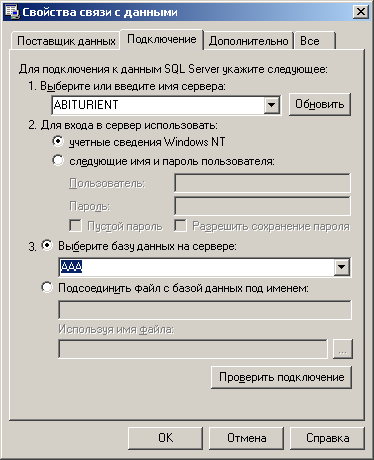This screenshot has height=460, width=374.
Task: Click the browse "..." button for file name
Action: coord(343,349)
